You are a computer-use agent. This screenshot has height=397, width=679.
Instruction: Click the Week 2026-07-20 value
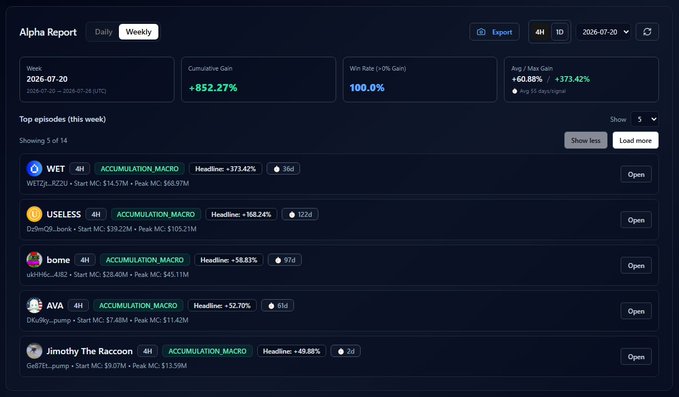(47, 79)
